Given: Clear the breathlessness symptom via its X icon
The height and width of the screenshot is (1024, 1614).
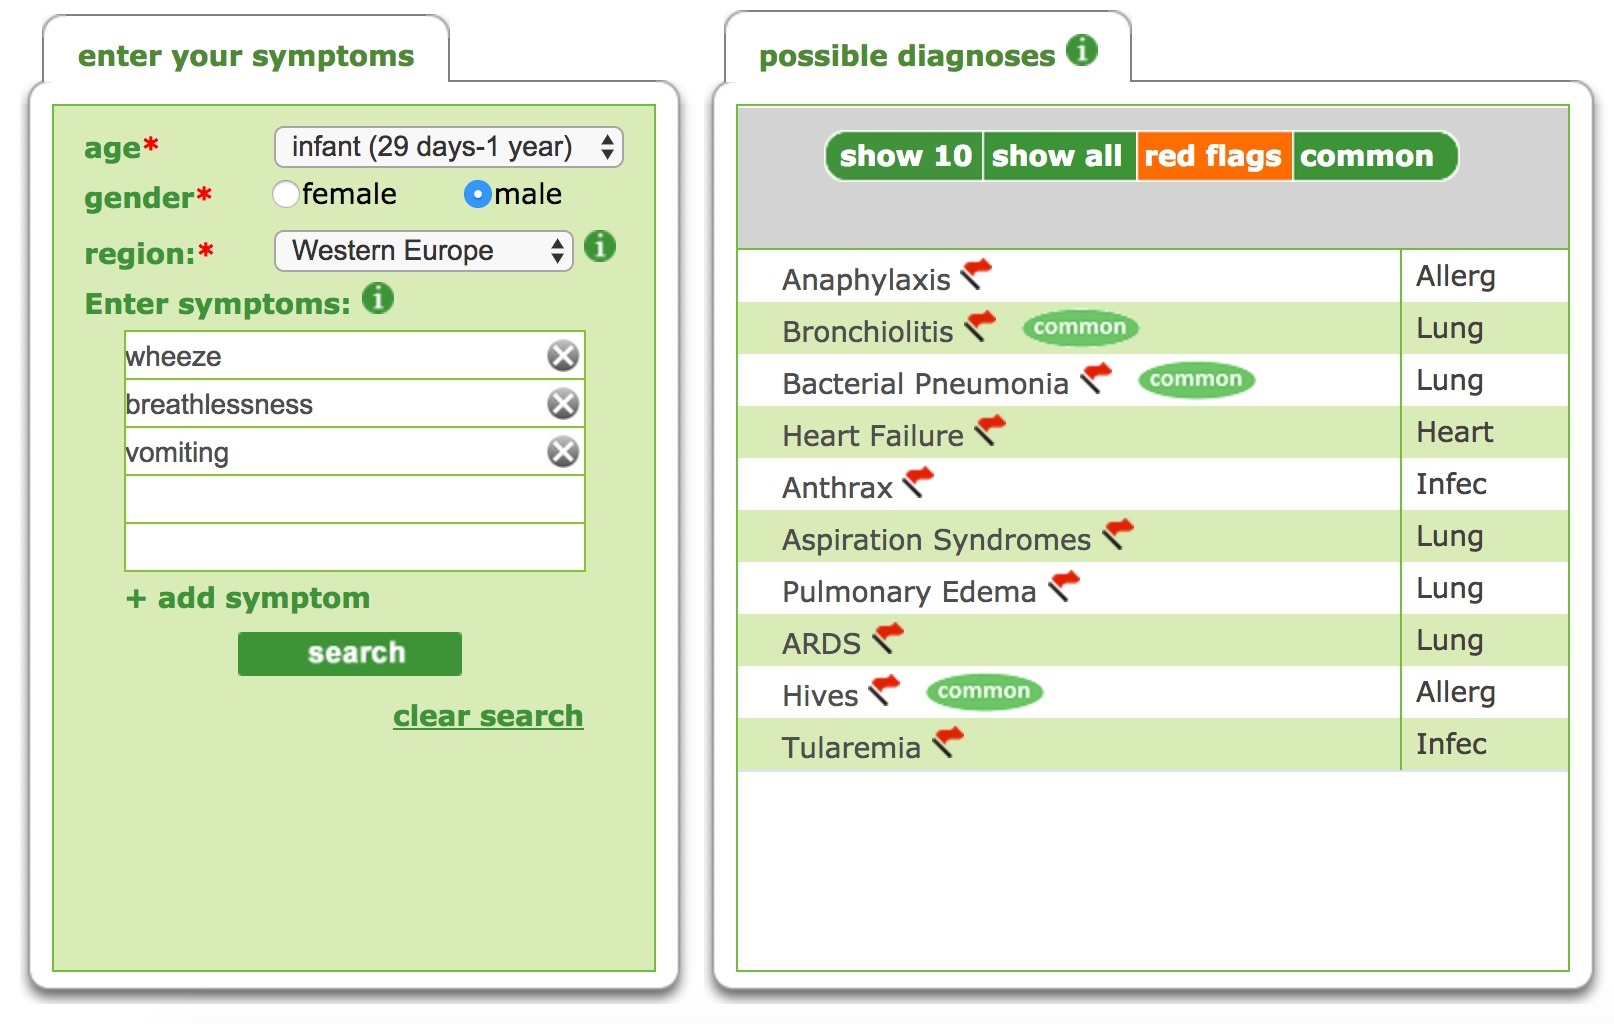Looking at the screenshot, I should point(563,402).
